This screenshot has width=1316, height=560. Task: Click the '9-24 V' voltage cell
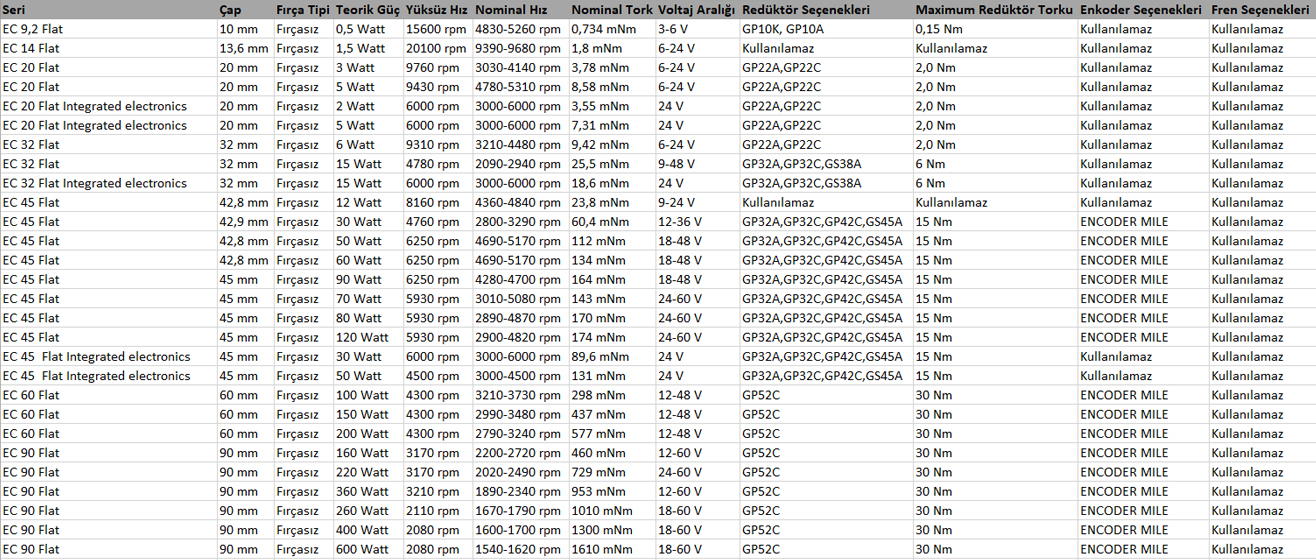(697, 202)
